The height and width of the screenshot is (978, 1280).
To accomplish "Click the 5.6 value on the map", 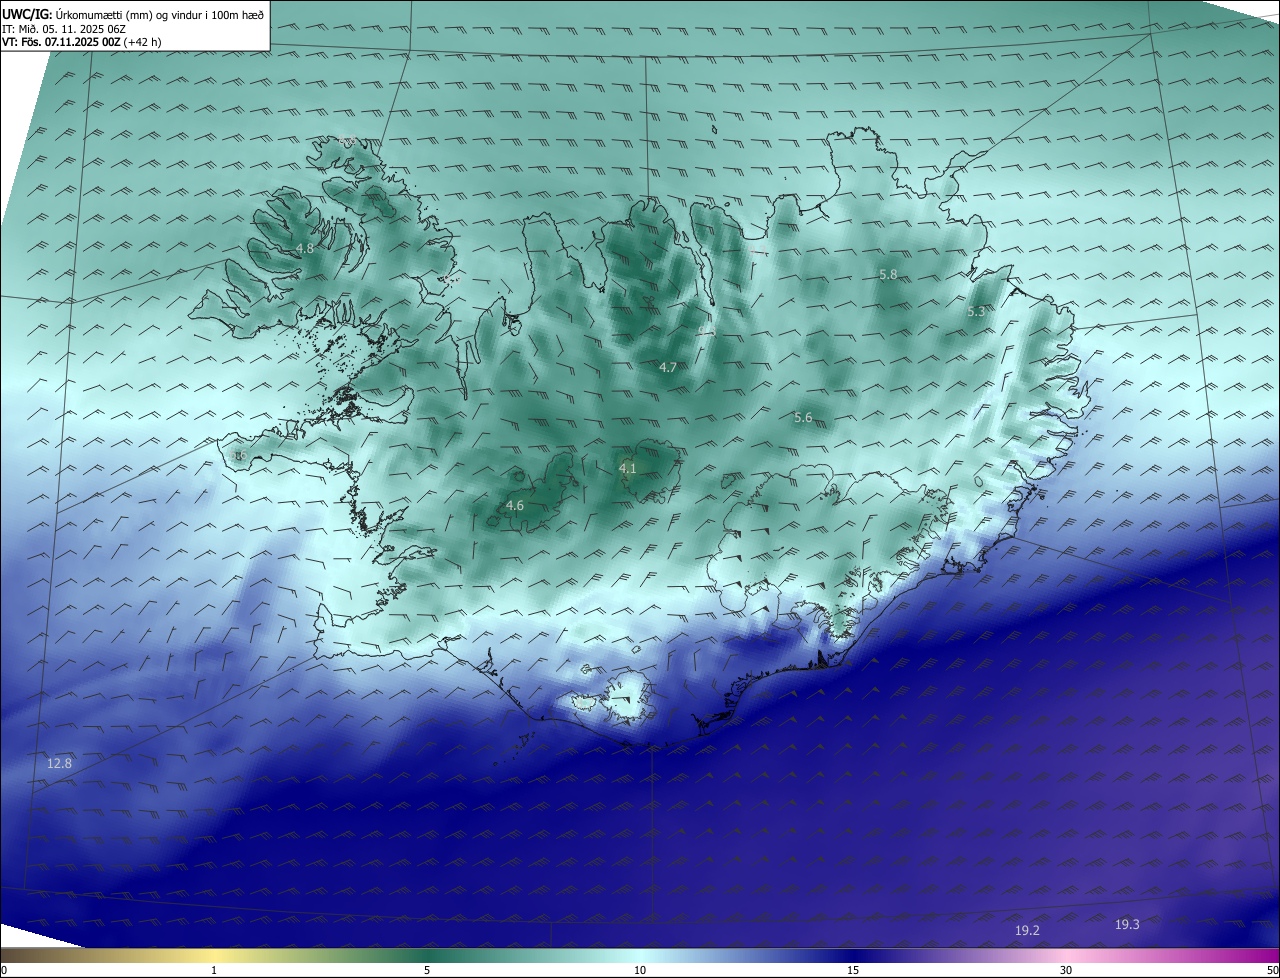I will pyautogui.click(x=803, y=418).
